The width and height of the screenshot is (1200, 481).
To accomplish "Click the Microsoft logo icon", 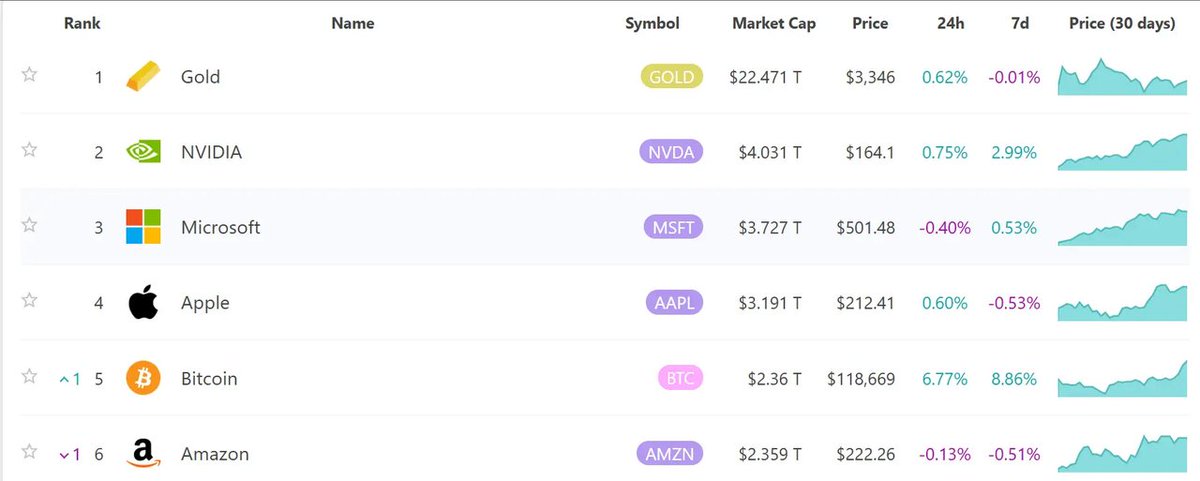I will click(x=143, y=227).
